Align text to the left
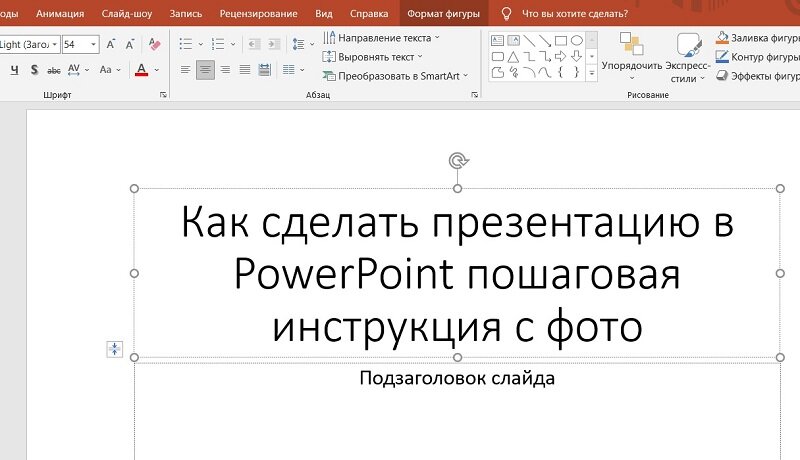Screen dimensions: 800x460 coord(185,69)
